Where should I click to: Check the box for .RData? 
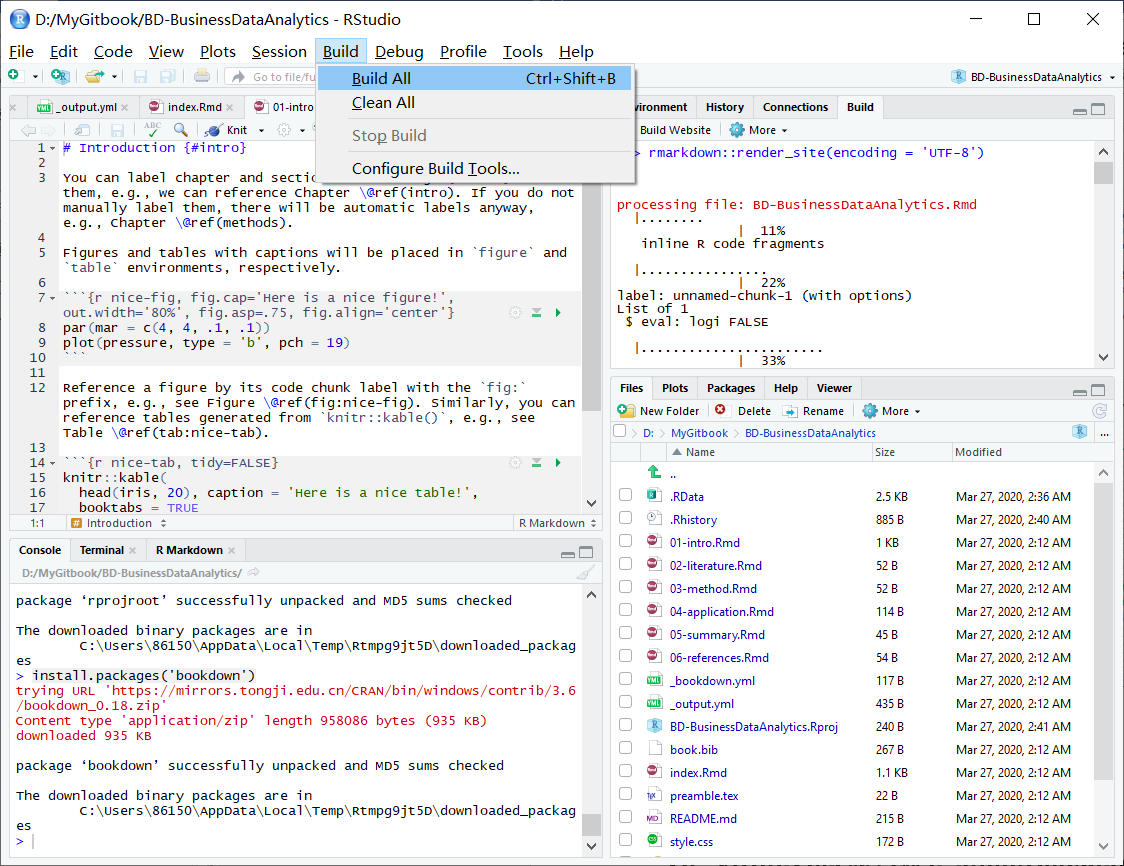pos(626,495)
